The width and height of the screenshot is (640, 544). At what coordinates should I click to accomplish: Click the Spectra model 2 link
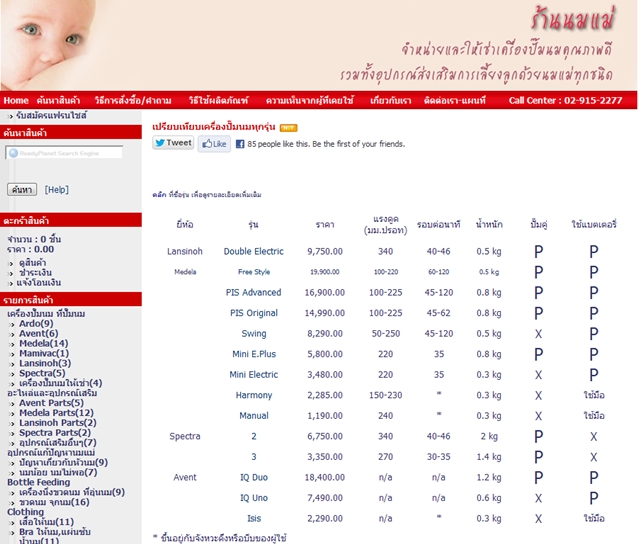pos(254,436)
